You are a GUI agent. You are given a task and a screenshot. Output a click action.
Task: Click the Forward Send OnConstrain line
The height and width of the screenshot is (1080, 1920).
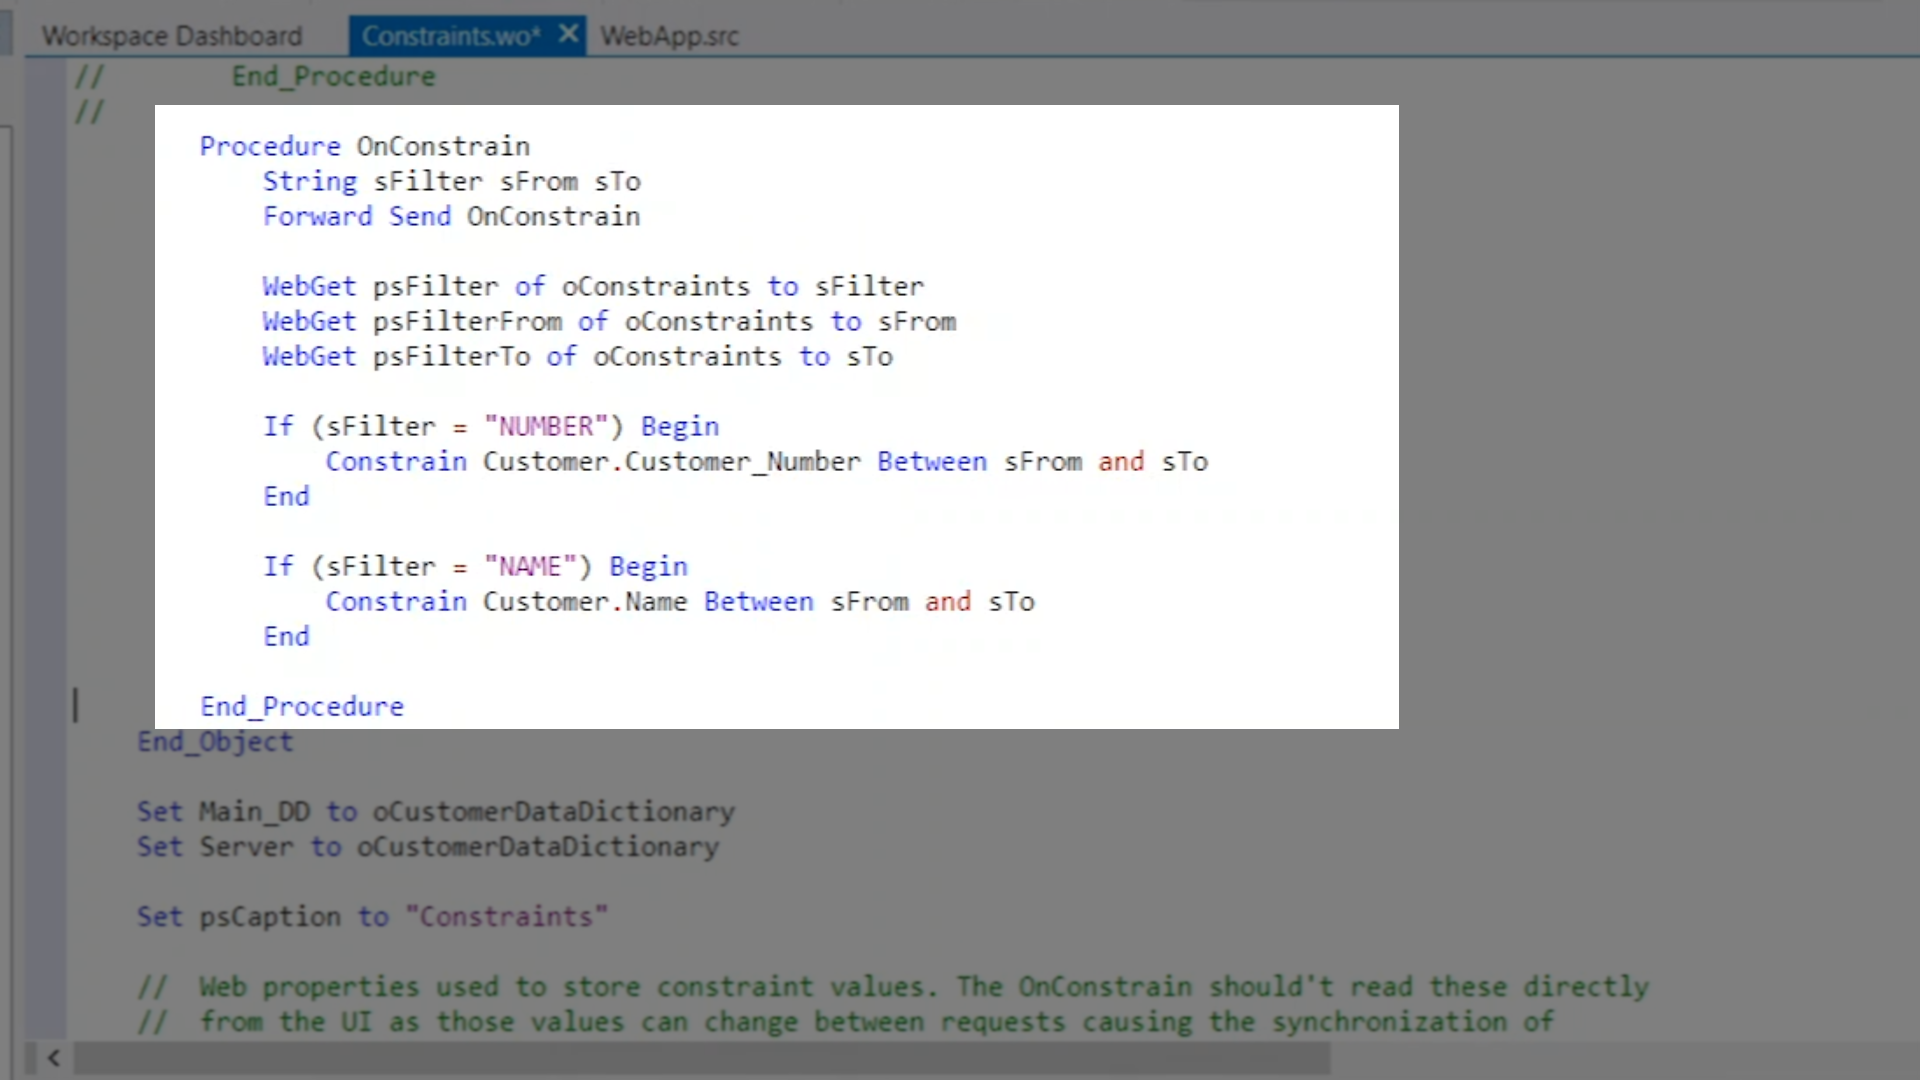(451, 217)
